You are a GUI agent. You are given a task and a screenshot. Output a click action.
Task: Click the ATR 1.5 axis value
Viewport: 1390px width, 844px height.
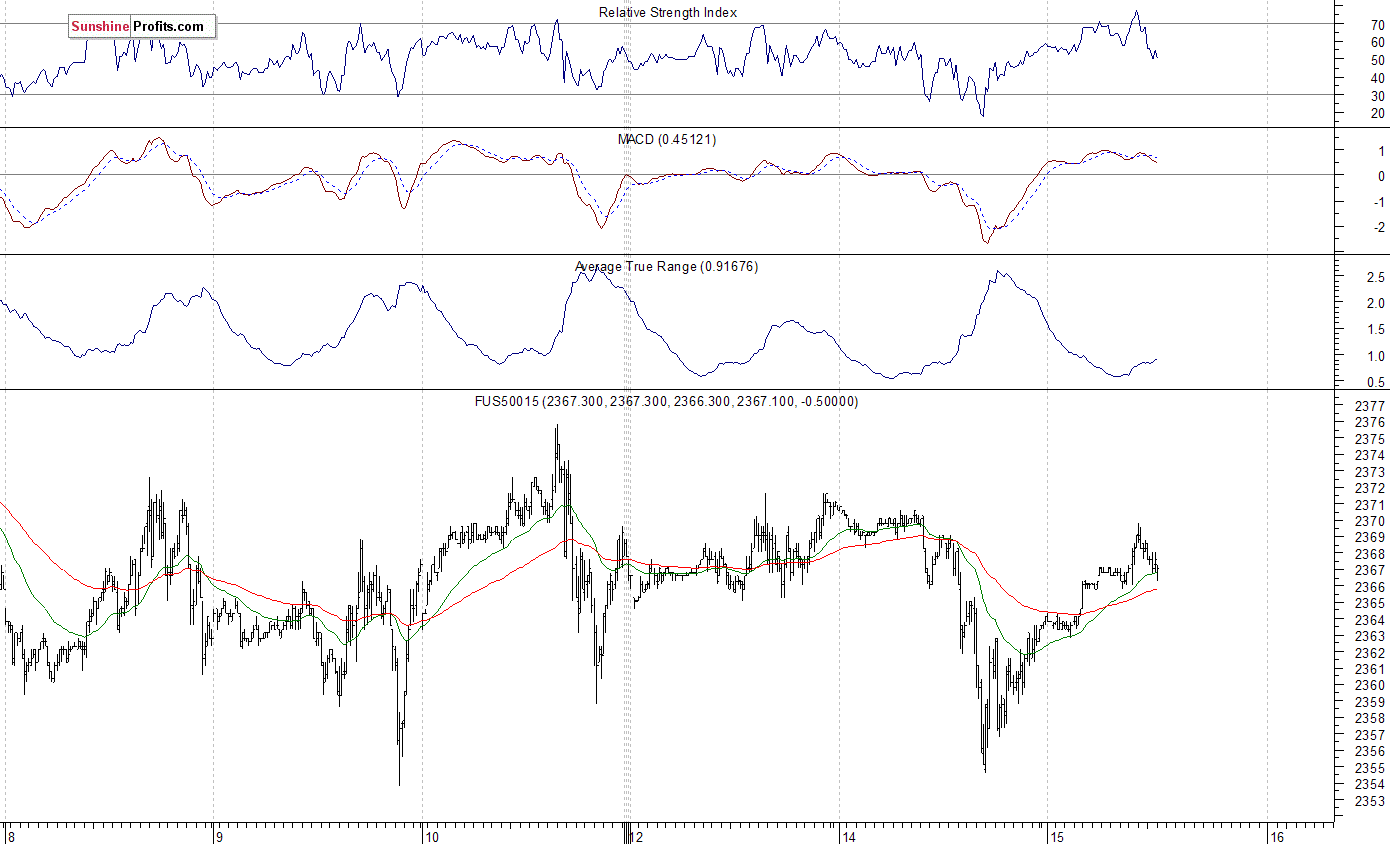[x=1375, y=330]
